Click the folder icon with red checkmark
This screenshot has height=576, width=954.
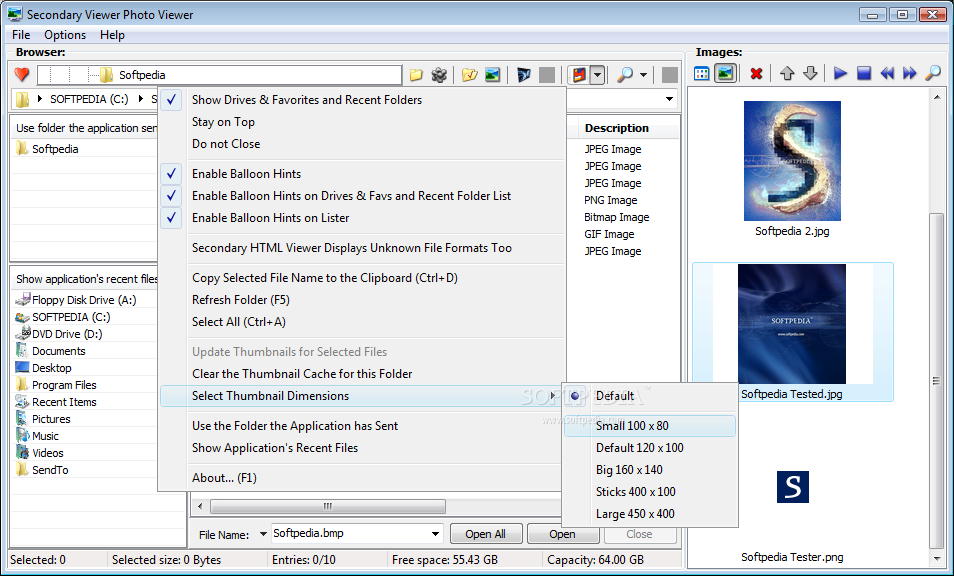point(469,75)
